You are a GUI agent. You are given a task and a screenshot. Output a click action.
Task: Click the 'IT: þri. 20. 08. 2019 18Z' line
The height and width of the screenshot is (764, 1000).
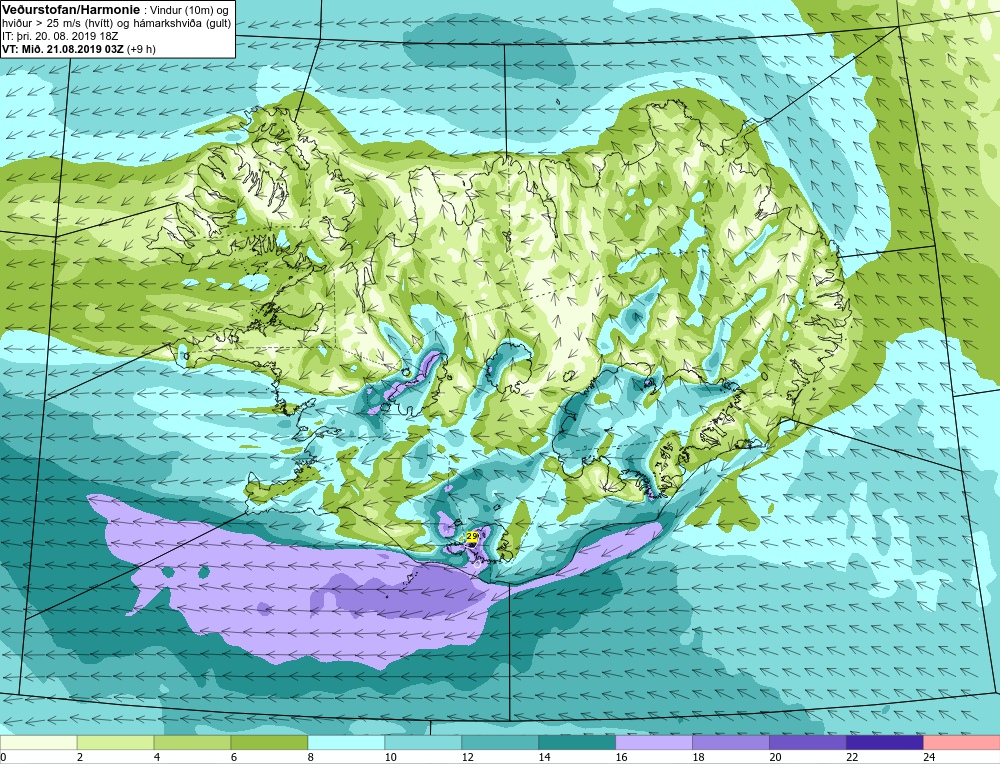pyautogui.click(x=59, y=36)
